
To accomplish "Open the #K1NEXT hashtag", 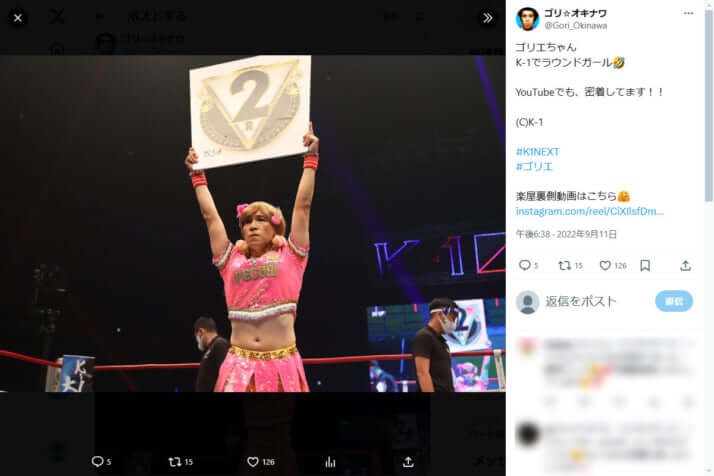I will point(537,152).
